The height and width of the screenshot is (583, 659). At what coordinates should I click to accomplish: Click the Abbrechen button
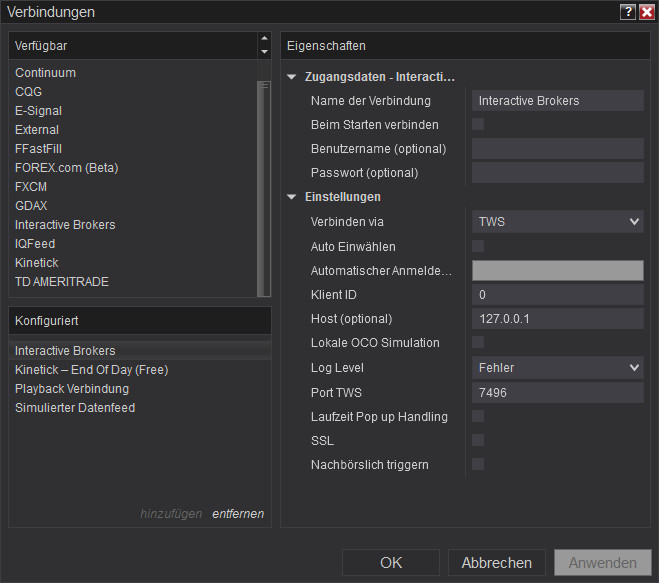pyautogui.click(x=497, y=562)
